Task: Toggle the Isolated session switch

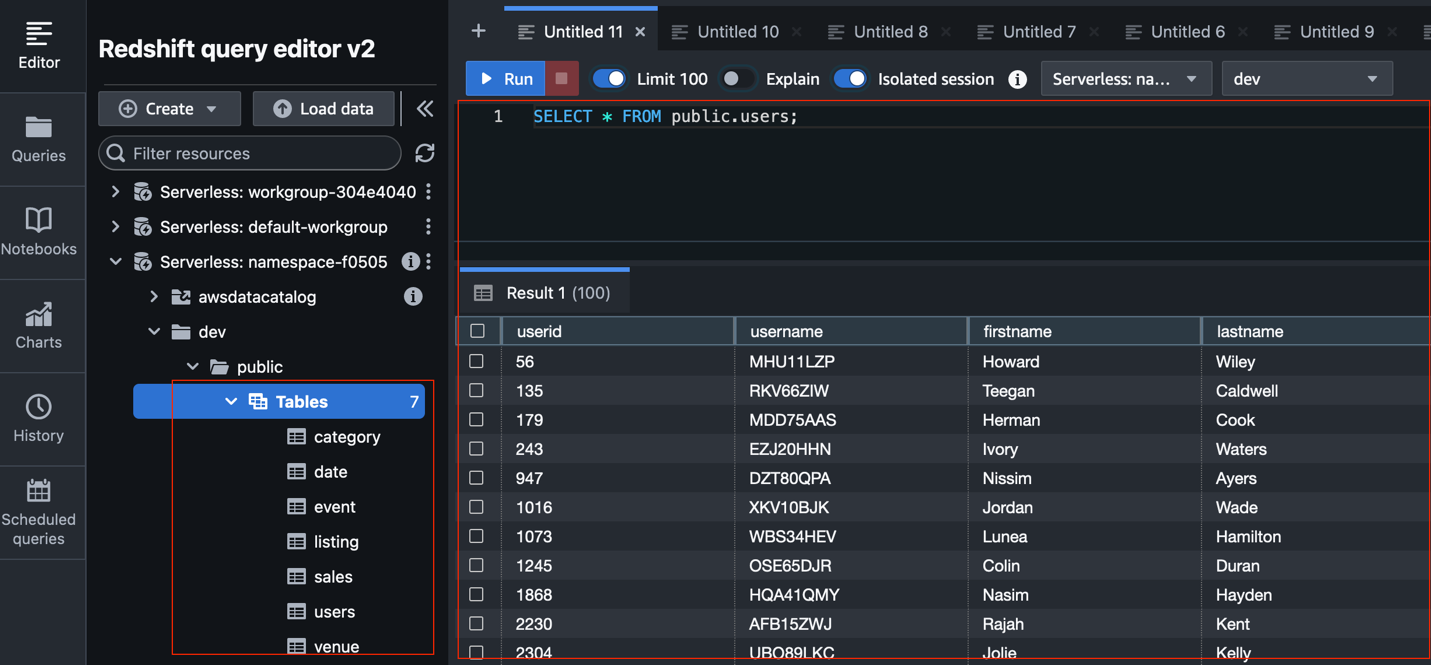Action: click(x=850, y=78)
